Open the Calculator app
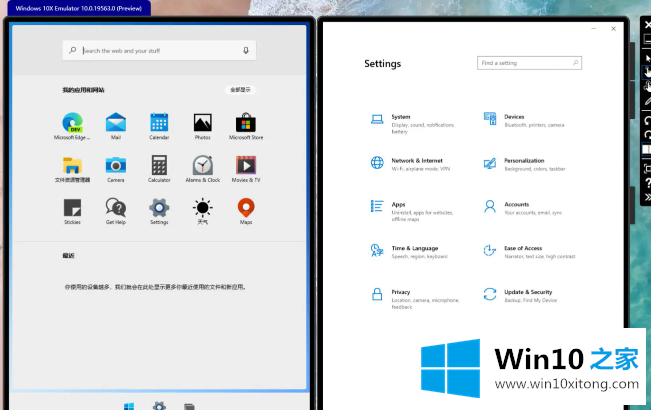This screenshot has width=651, height=410. [x=159, y=166]
